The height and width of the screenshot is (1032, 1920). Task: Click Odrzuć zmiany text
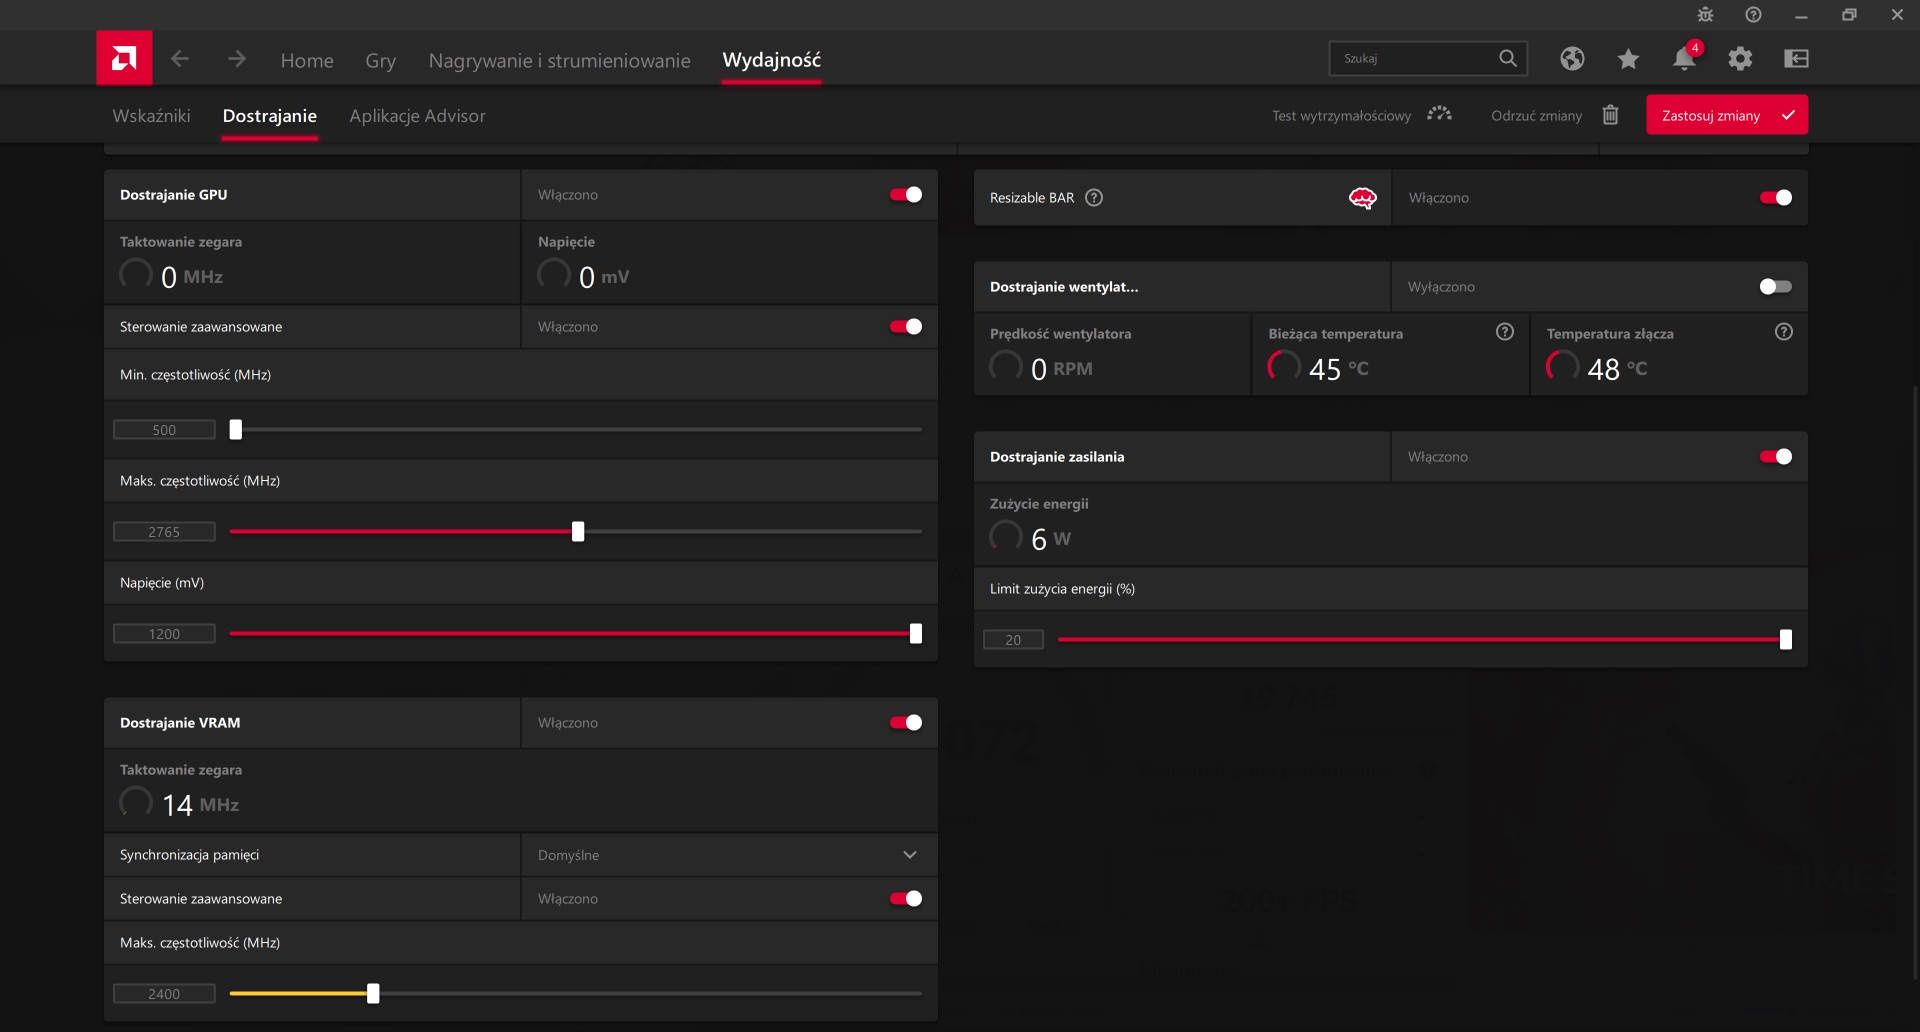[x=1536, y=116]
